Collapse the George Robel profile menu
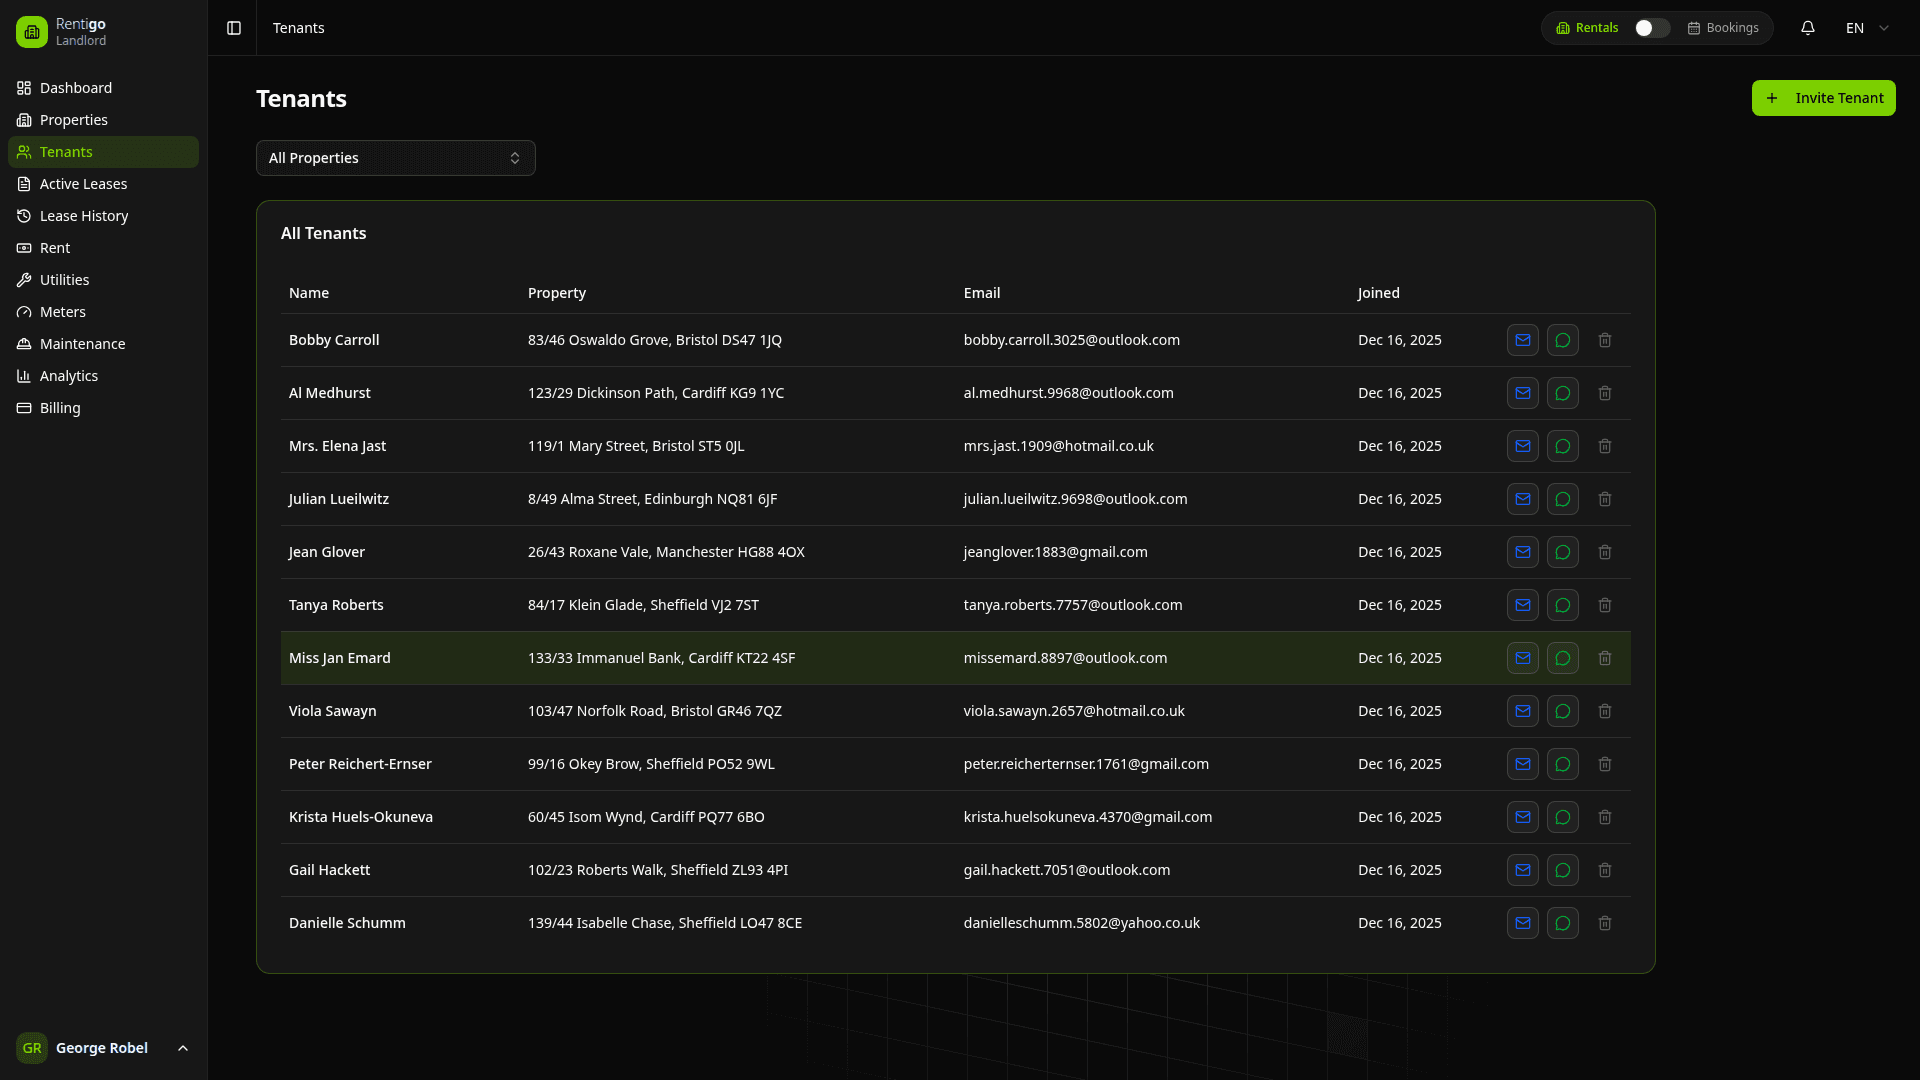 point(182,1048)
